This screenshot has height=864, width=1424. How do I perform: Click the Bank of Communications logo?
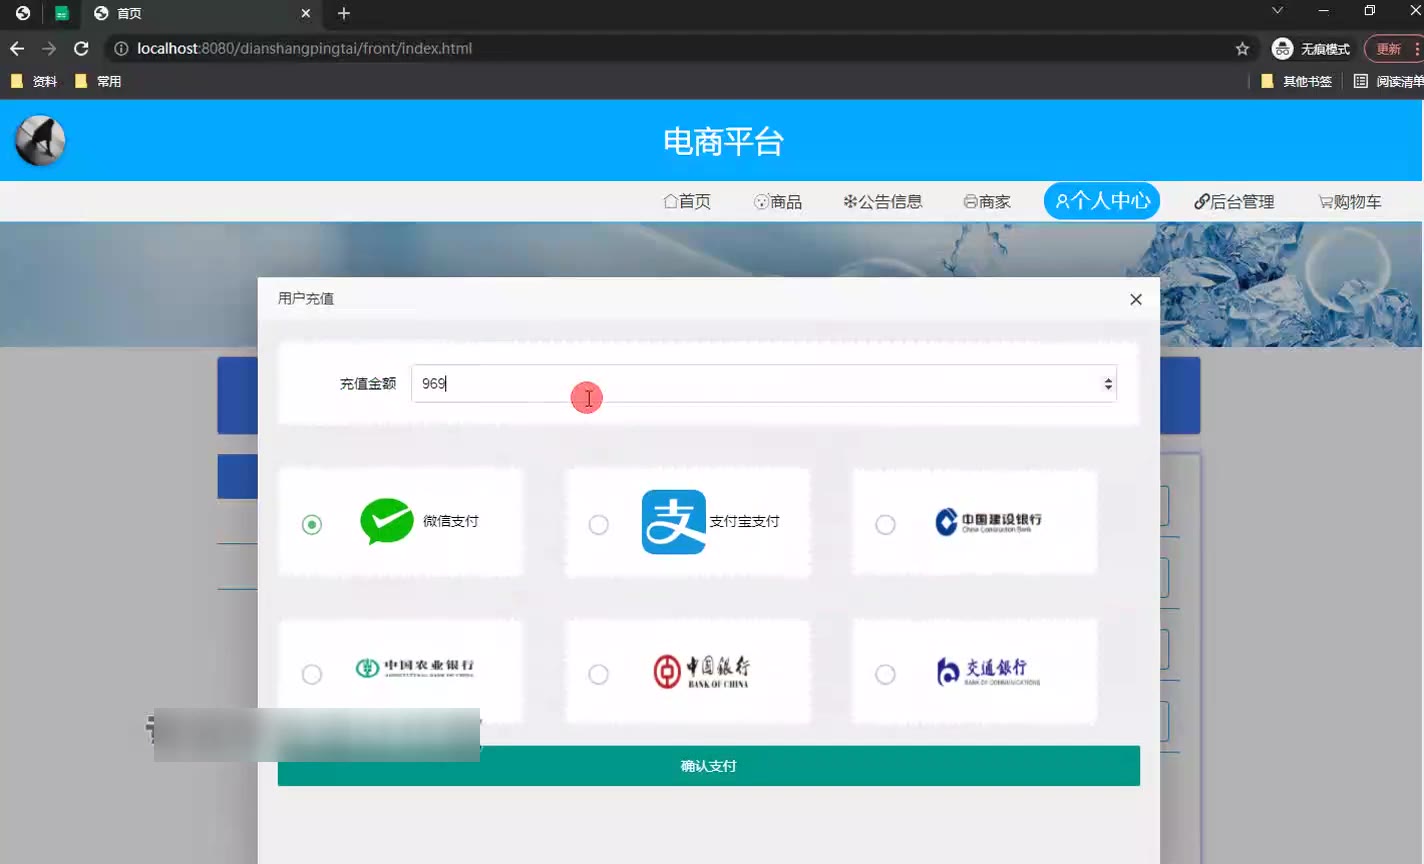coord(988,671)
